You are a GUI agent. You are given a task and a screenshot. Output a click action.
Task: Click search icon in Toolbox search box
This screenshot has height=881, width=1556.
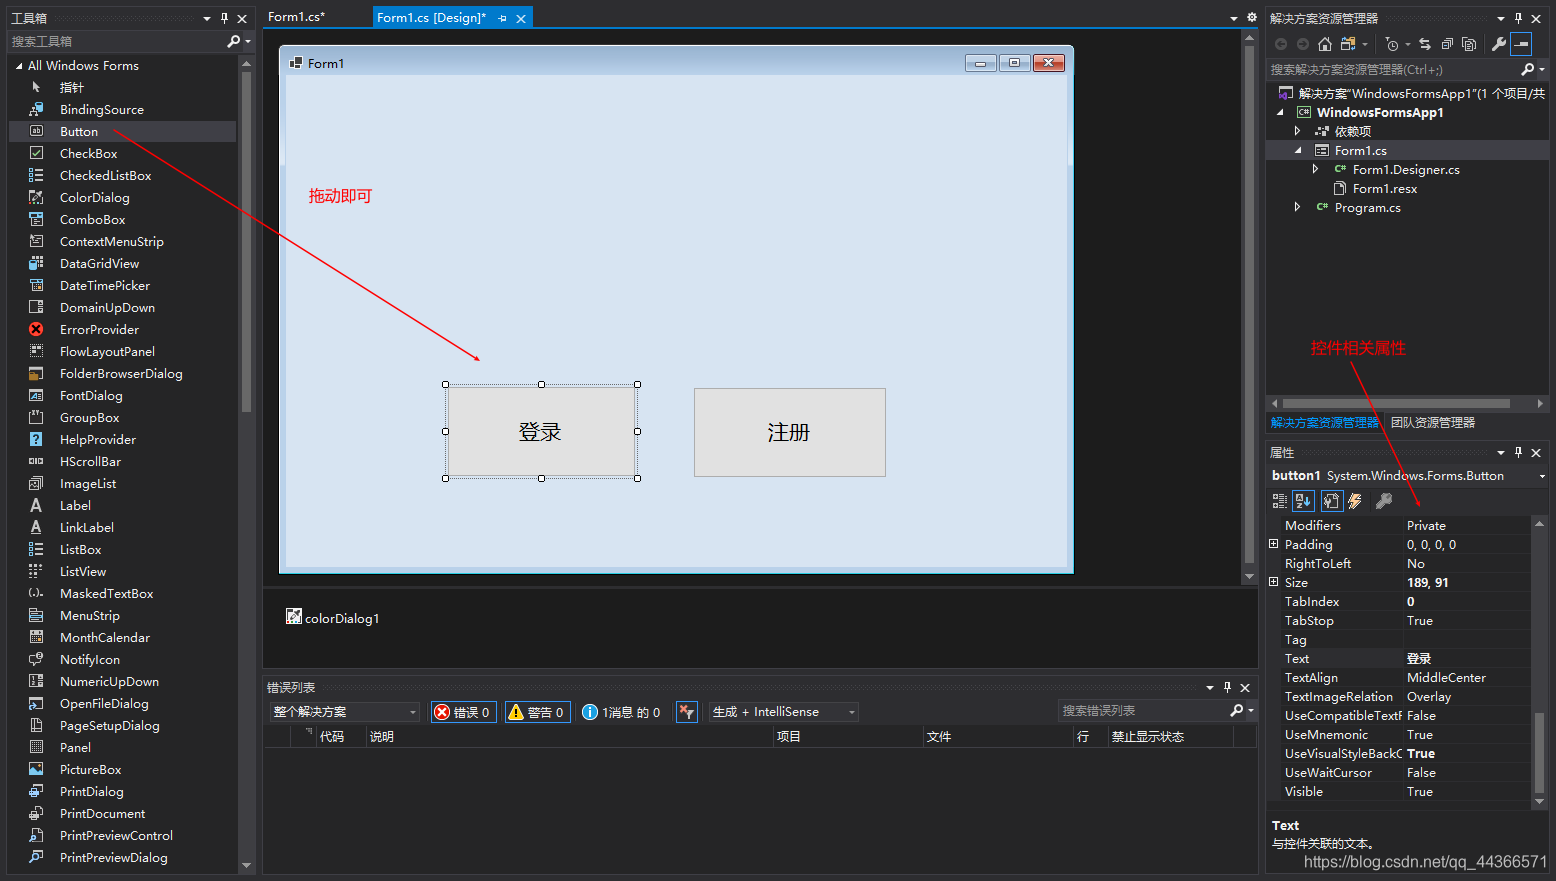coord(233,41)
